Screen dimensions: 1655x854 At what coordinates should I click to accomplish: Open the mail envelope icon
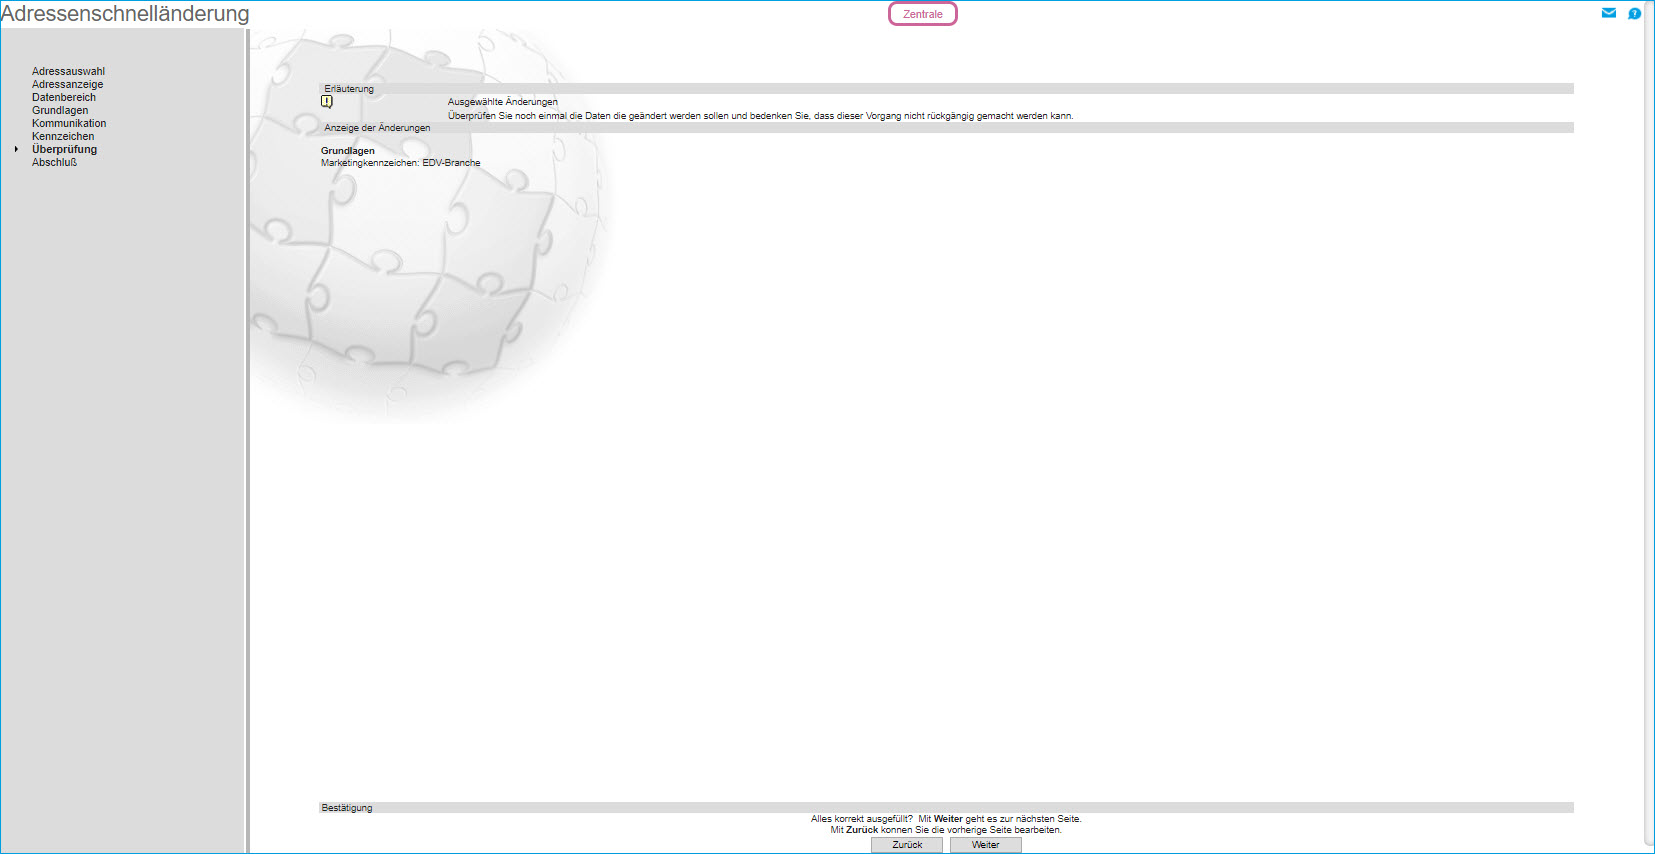[1608, 13]
